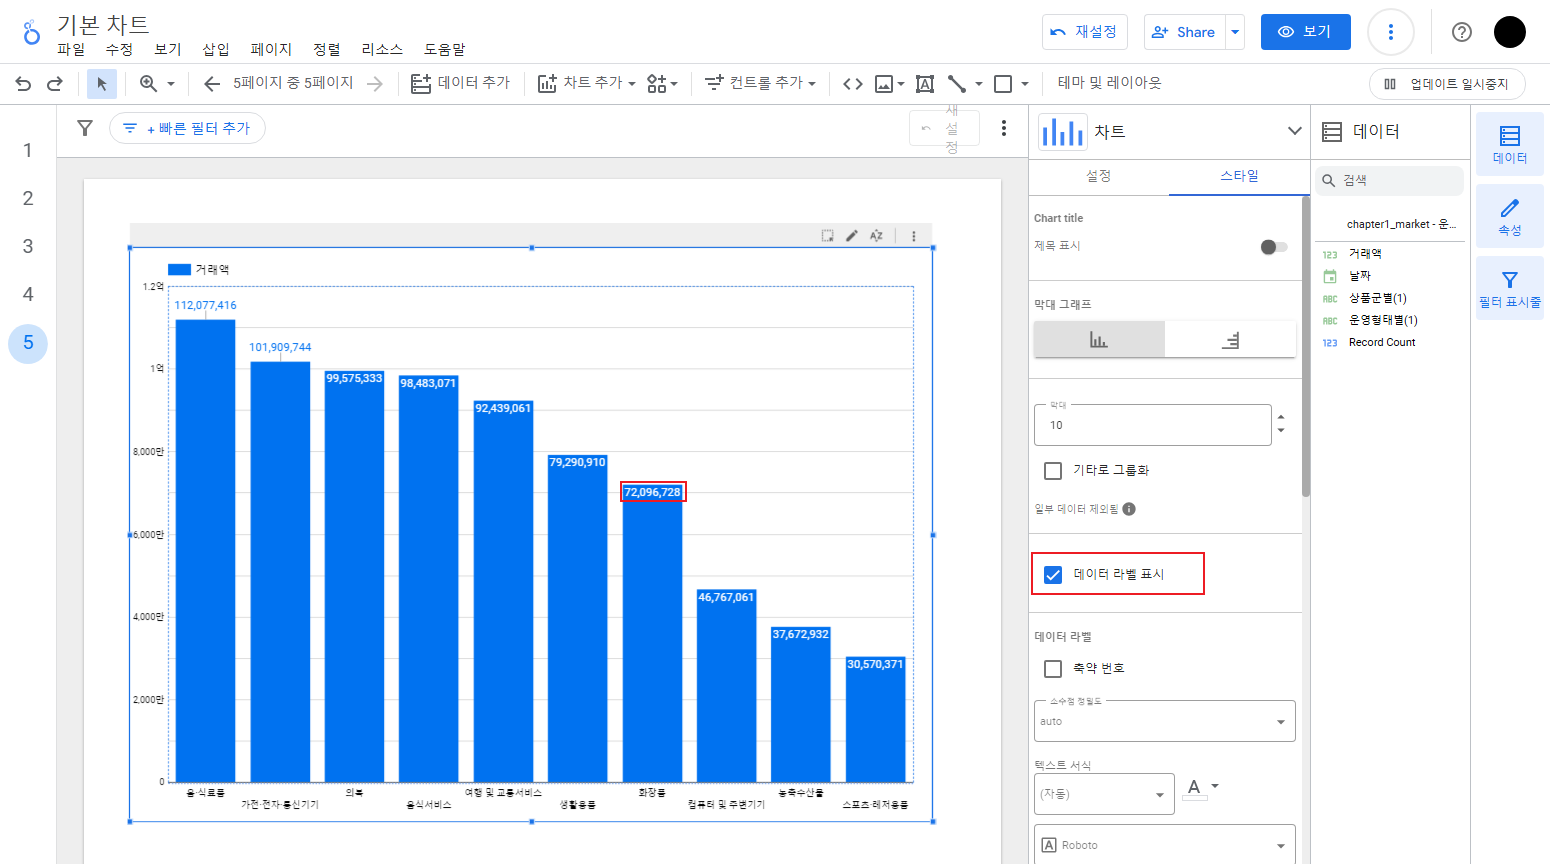Open the 속성 side panel tab

click(1510, 216)
